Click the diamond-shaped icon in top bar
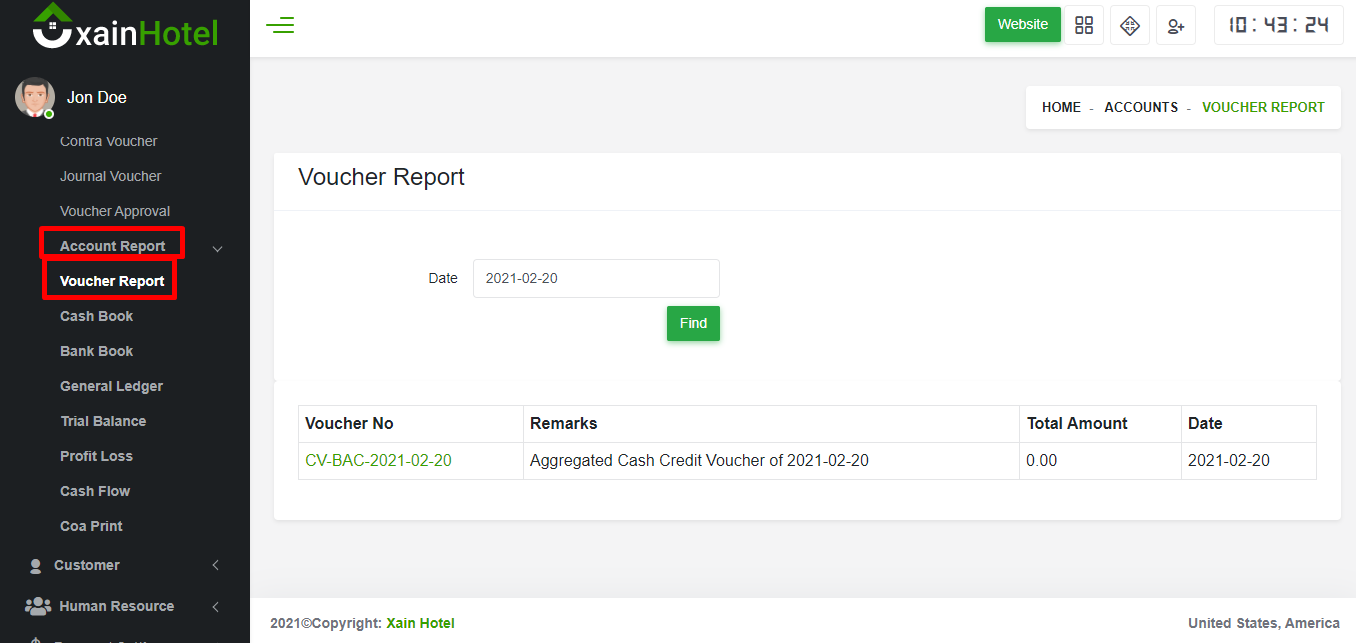 pos(1130,26)
